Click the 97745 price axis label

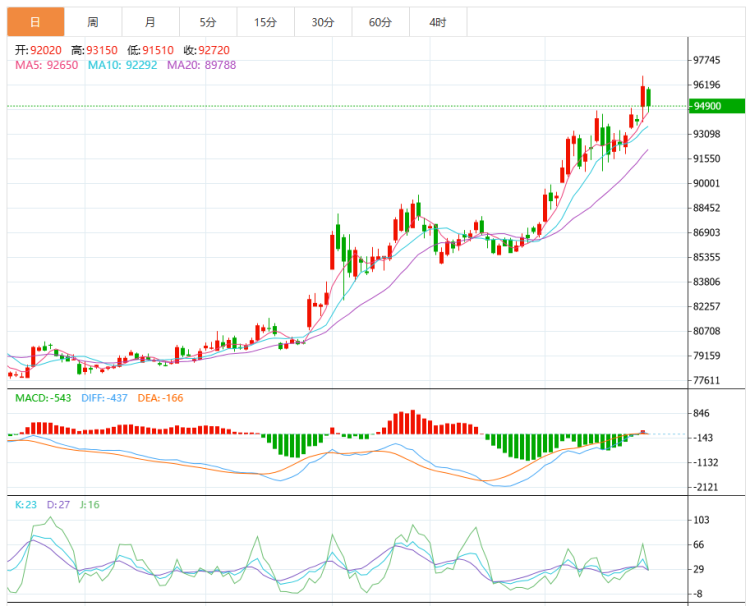tap(708, 61)
